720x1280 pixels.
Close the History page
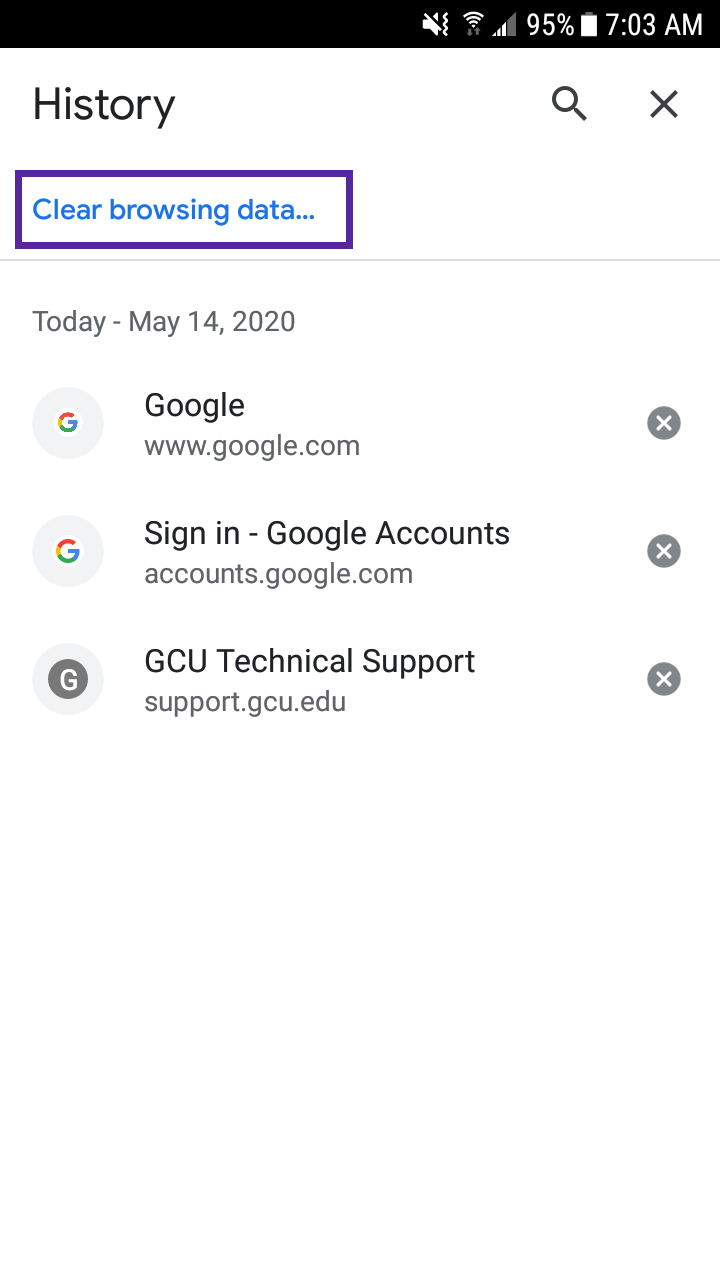click(664, 104)
